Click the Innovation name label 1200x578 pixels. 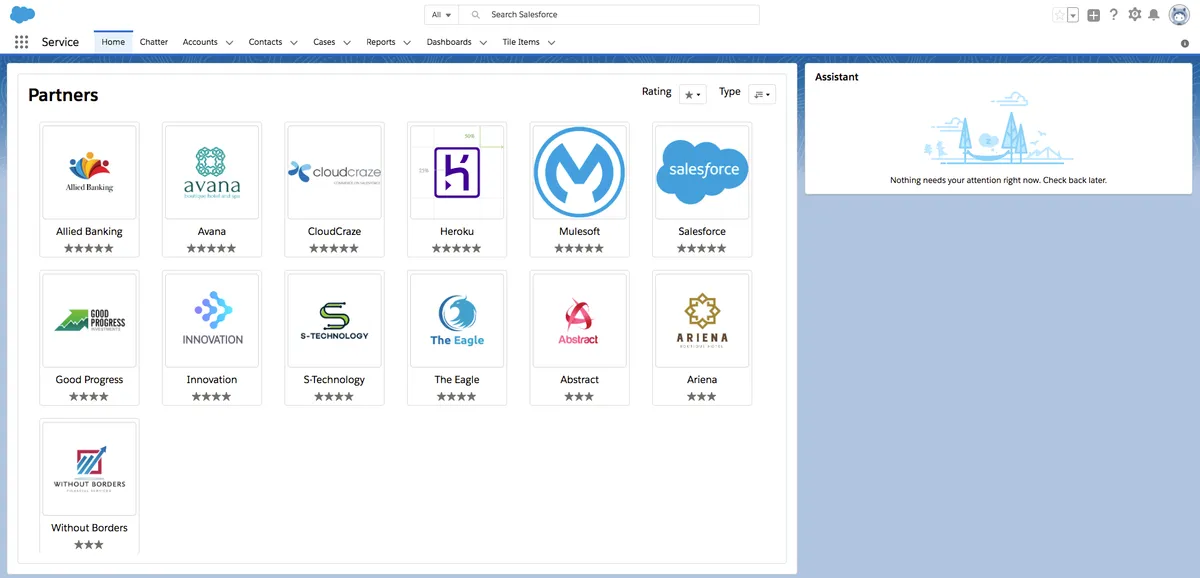(x=212, y=380)
